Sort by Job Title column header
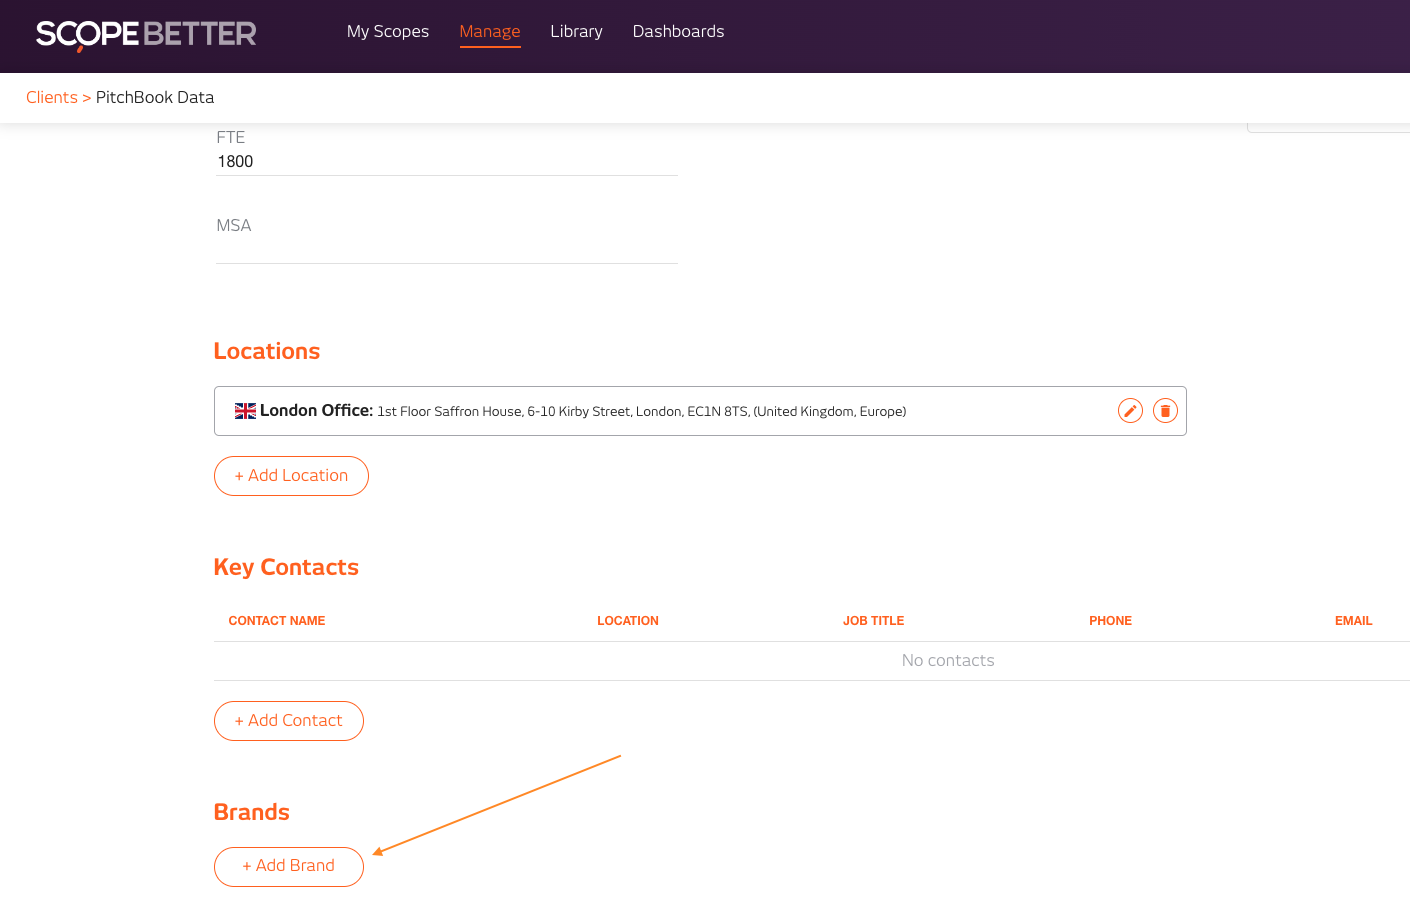Viewport: 1410px width, 921px height. coord(873,621)
